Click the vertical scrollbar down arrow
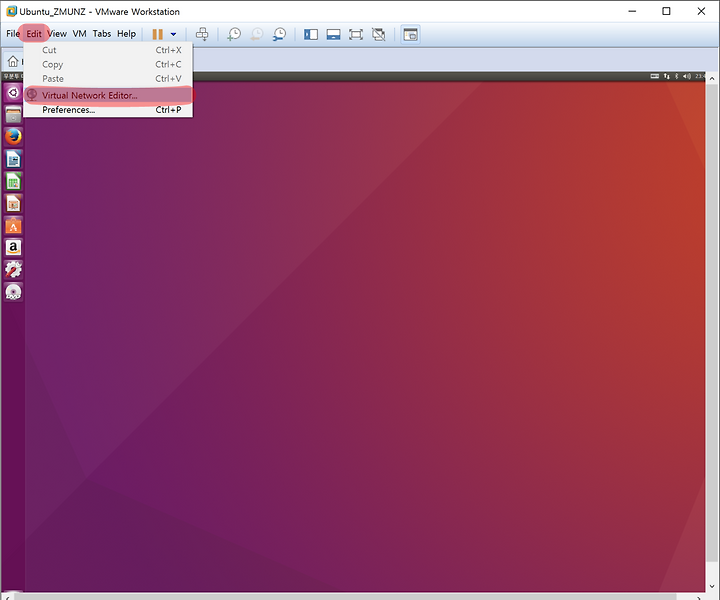This screenshot has width=720, height=600. click(x=712, y=586)
